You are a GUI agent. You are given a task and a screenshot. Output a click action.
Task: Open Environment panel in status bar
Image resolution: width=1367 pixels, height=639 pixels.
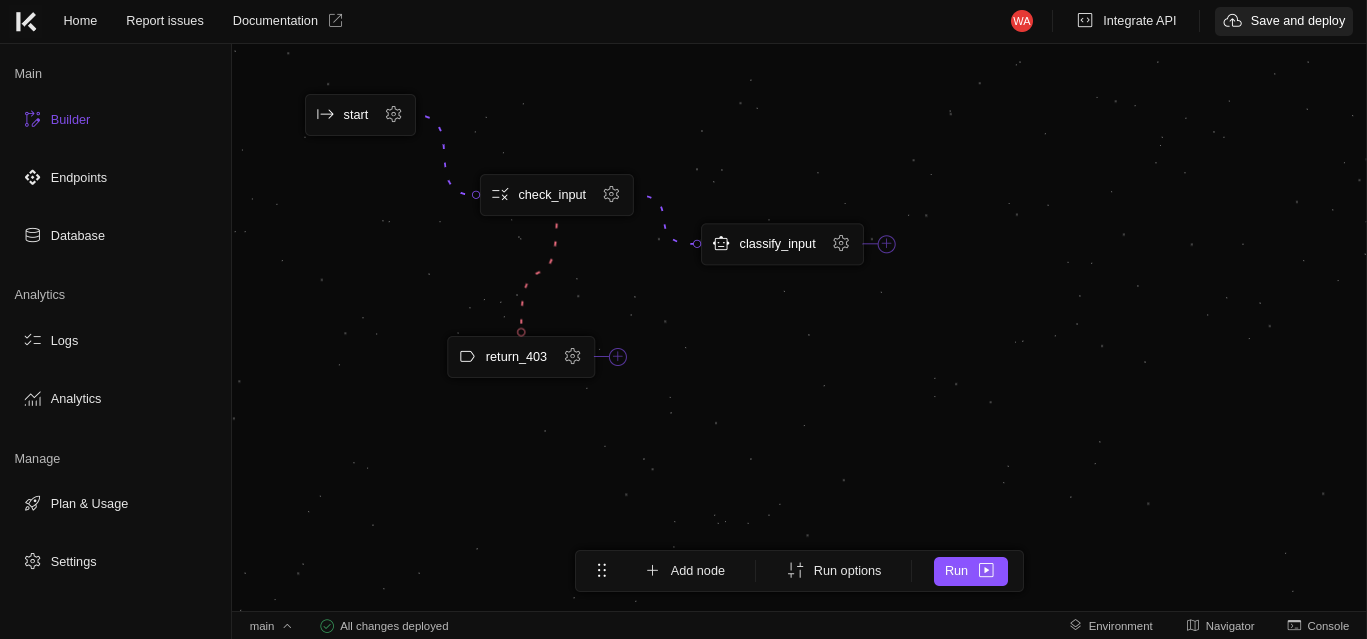tap(1111, 626)
